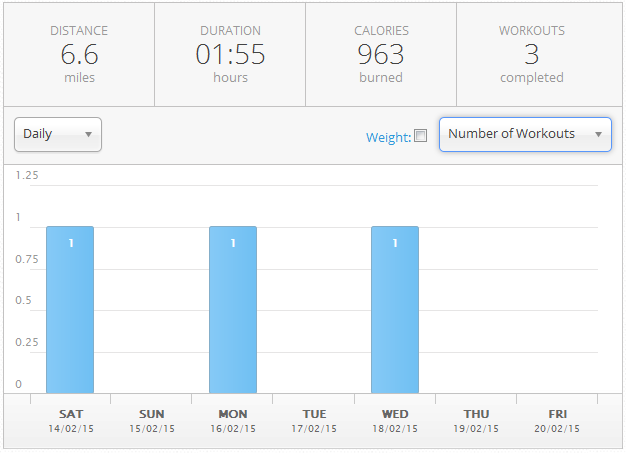Select the Distance 6.6 miles stat tile
The image size is (626, 453).
click(x=79, y=54)
